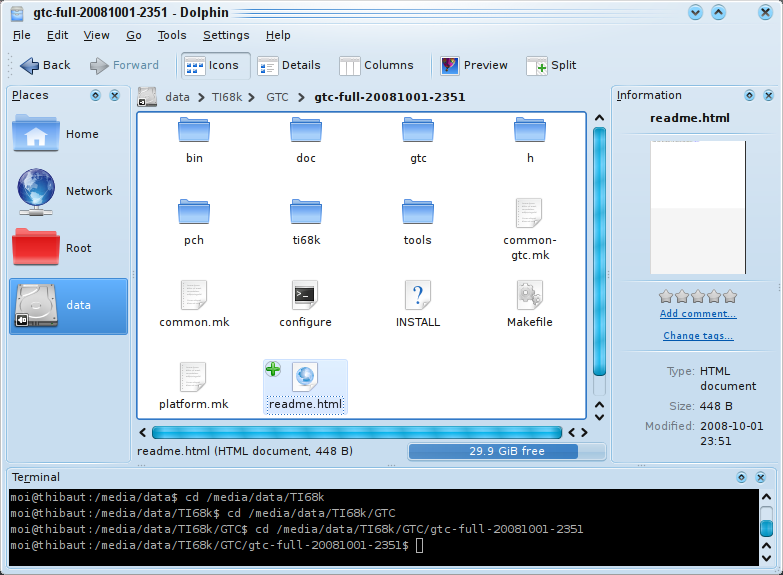Select the tools folder
The width and height of the screenshot is (783, 575).
pos(418,222)
